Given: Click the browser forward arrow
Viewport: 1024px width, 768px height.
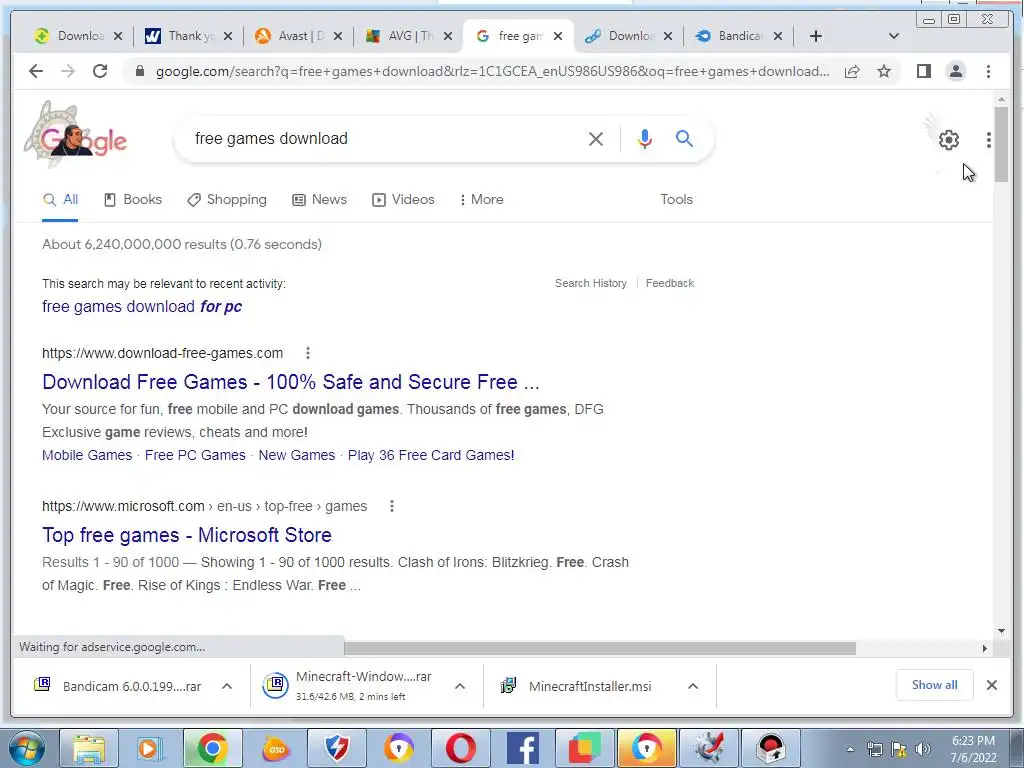Looking at the screenshot, I should (x=67, y=71).
